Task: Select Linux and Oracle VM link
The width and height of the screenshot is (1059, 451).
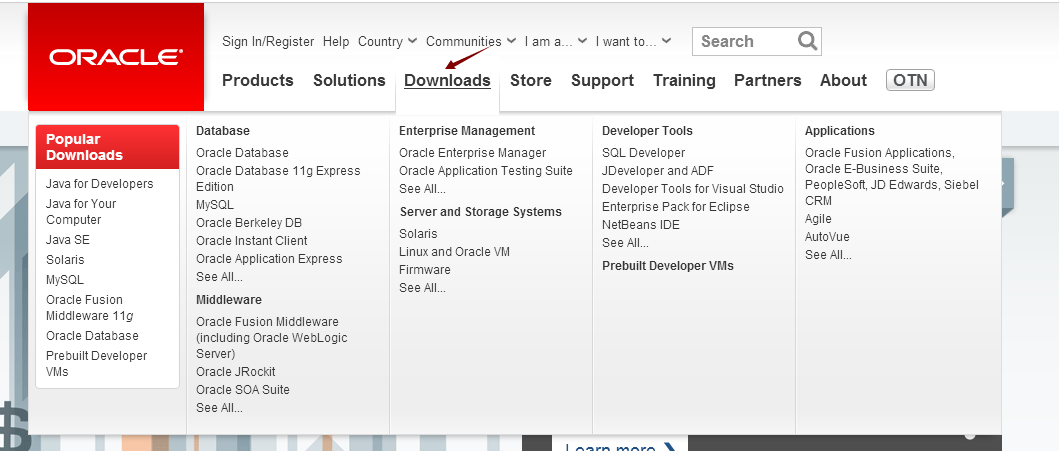Action: pyautogui.click(x=454, y=252)
